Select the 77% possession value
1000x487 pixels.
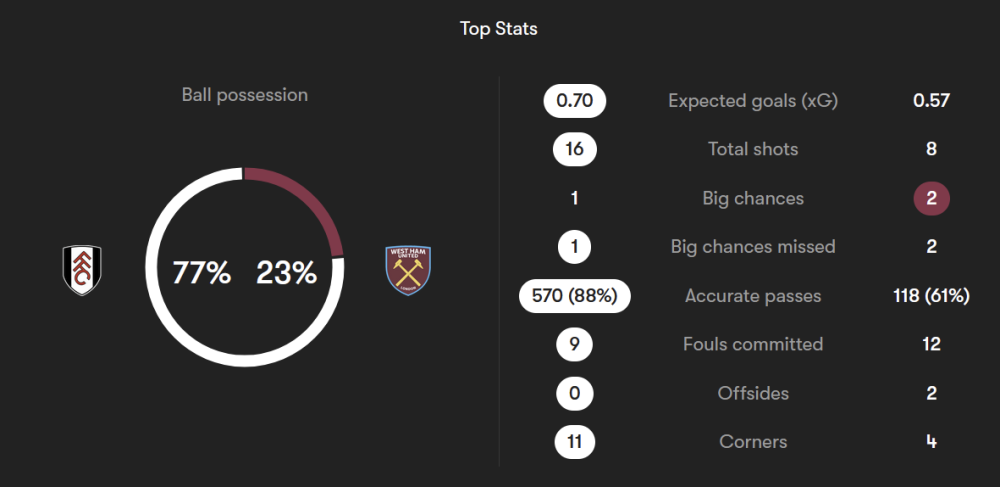coord(201,272)
